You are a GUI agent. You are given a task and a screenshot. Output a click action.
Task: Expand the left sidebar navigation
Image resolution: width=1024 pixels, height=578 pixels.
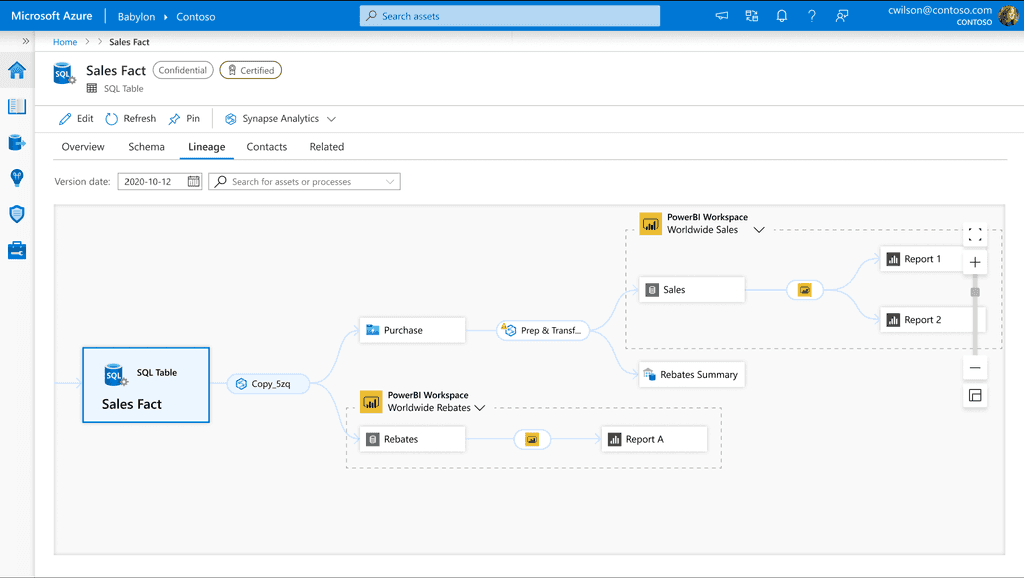coord(25,41)
